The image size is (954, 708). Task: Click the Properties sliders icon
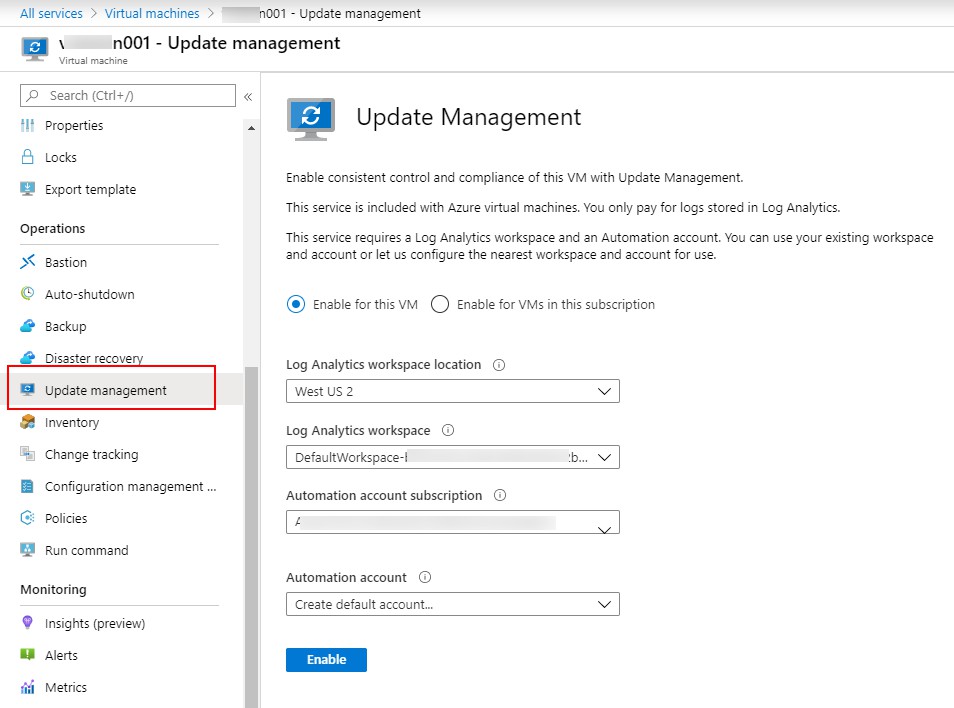tap(27, 125)
